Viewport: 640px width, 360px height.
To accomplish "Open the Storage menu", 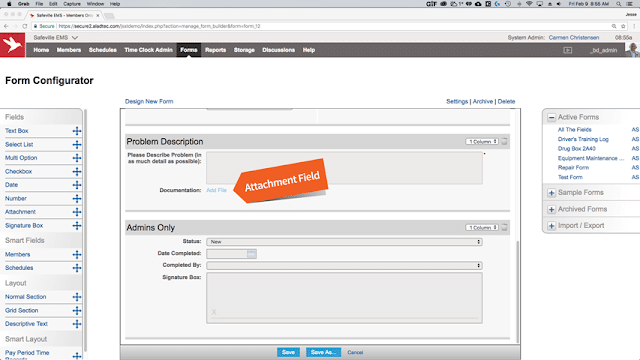I will click(x=244, y=50).
